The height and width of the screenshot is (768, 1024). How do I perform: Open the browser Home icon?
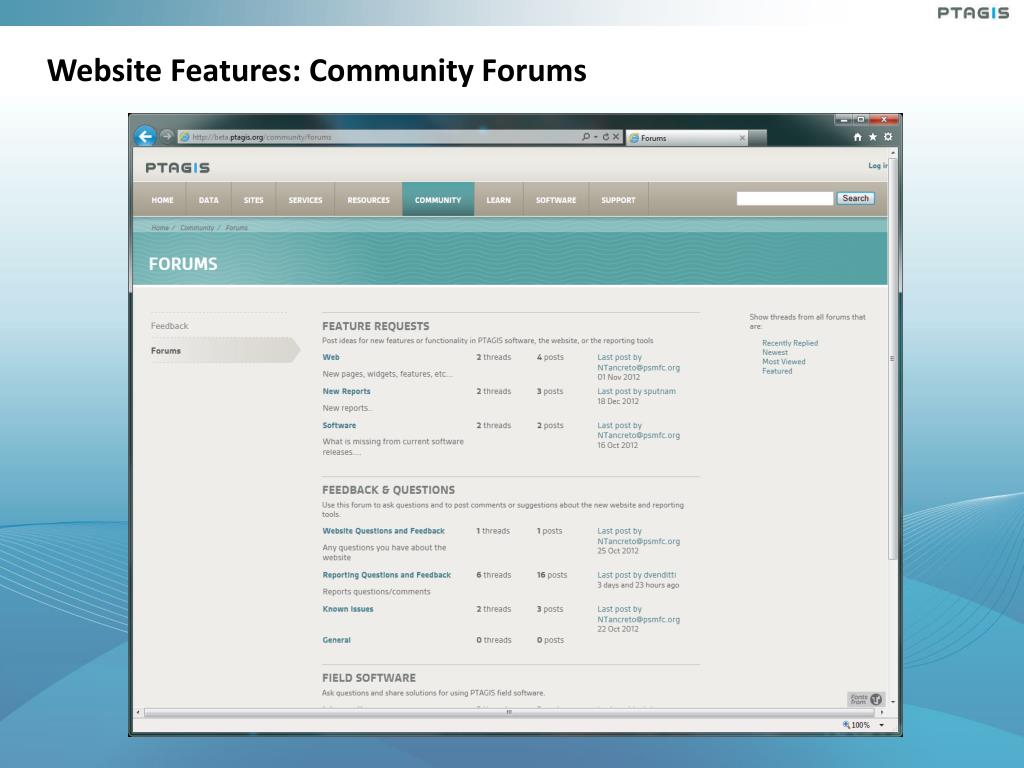coord(858,137)
